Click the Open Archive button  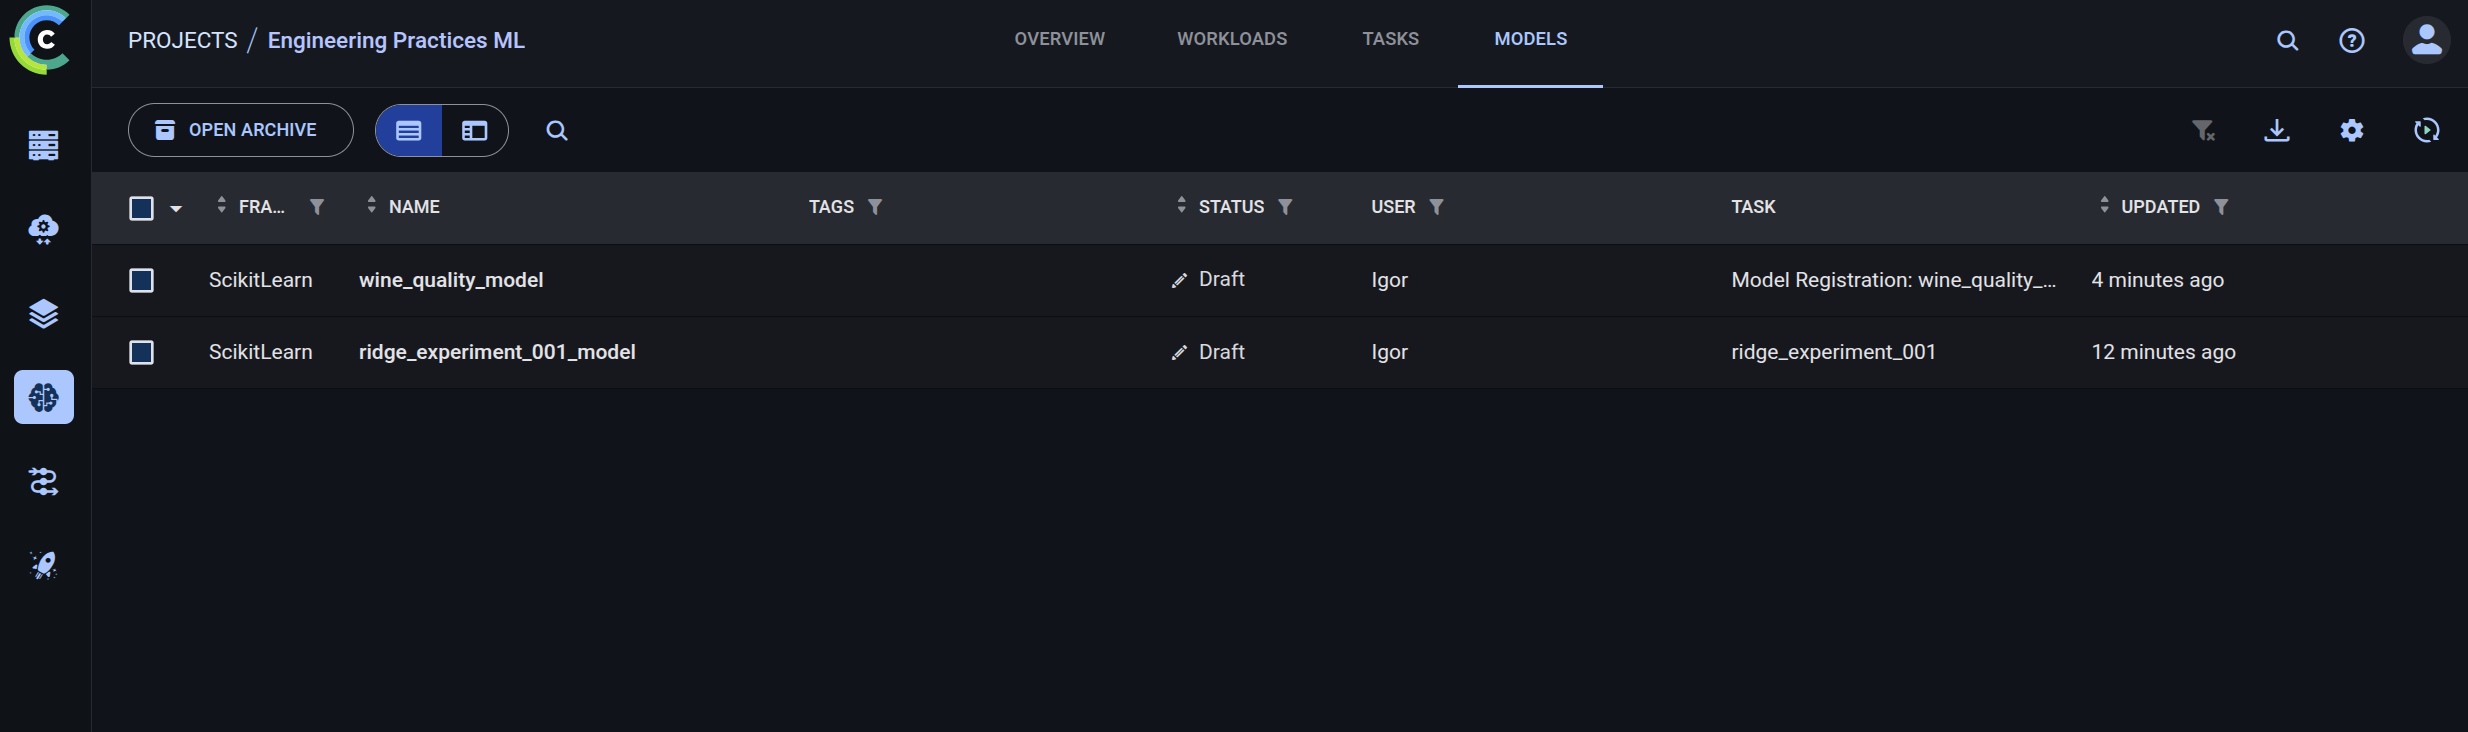pos(240,130)
